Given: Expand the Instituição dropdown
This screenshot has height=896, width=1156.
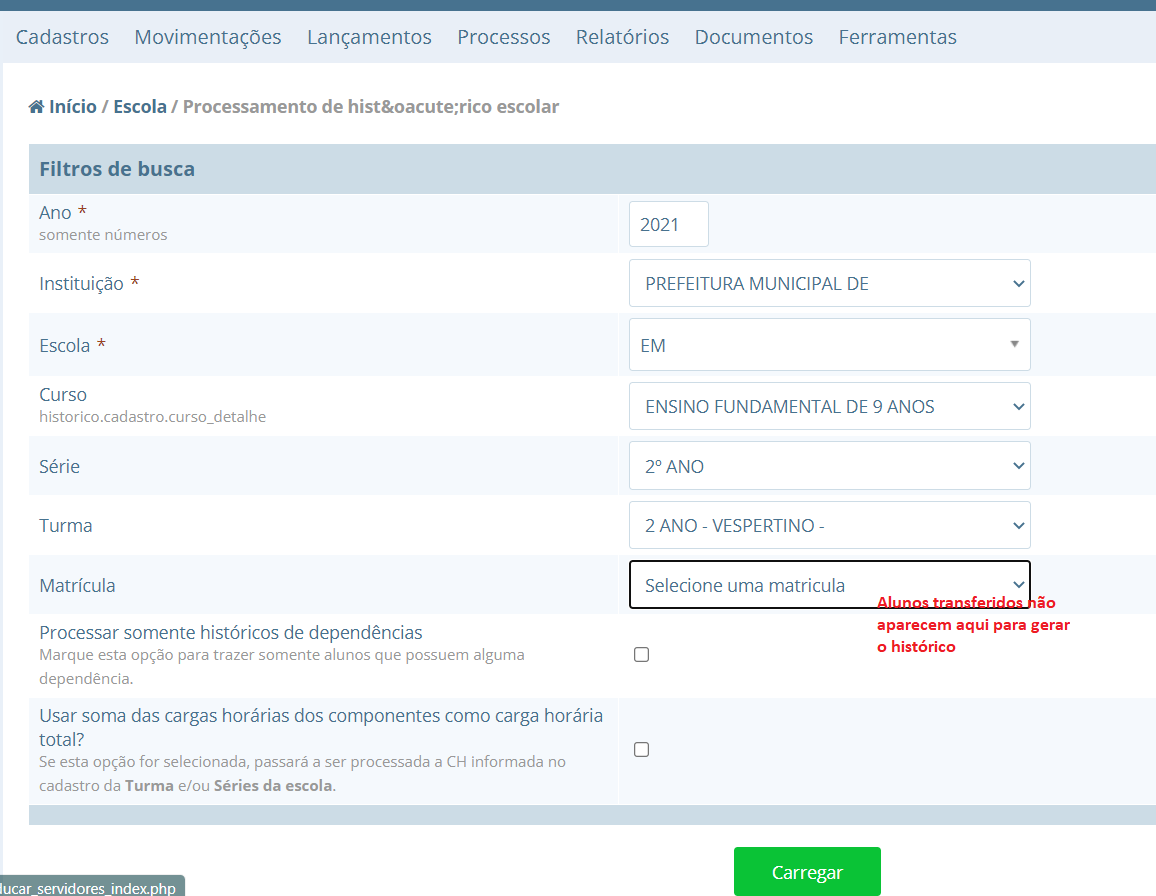Looking at the screenshot, I should pyautogui.click(x=829, y=283).
